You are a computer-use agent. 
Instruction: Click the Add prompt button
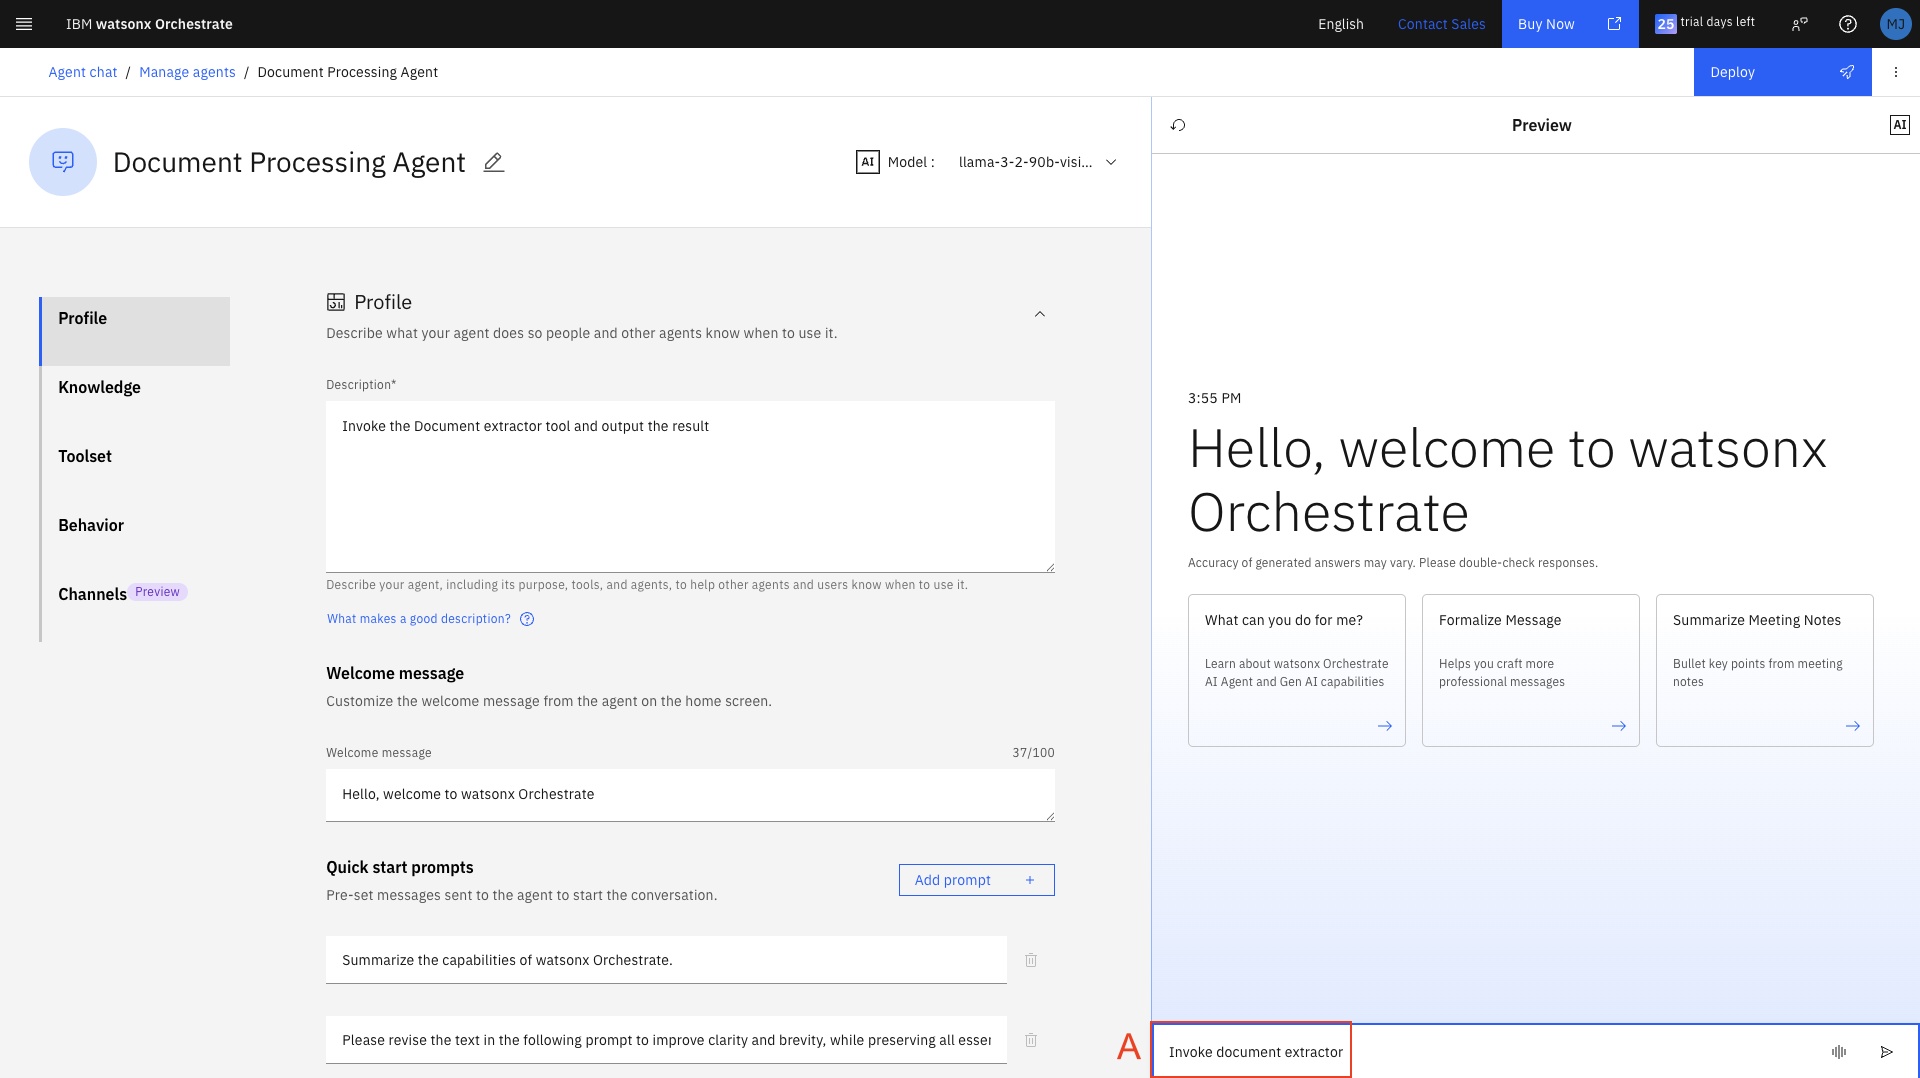pos(975,880)
